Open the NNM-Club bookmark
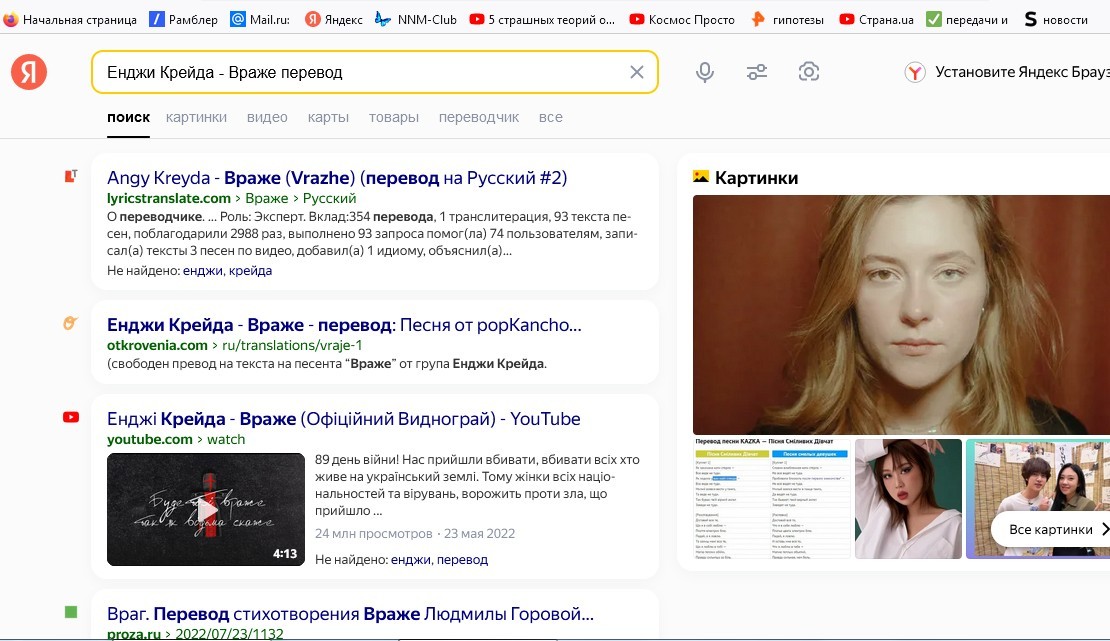Image resolution: width=1110 pixels, height=641 pixels. pyautogui.click(x=416, y=19)
